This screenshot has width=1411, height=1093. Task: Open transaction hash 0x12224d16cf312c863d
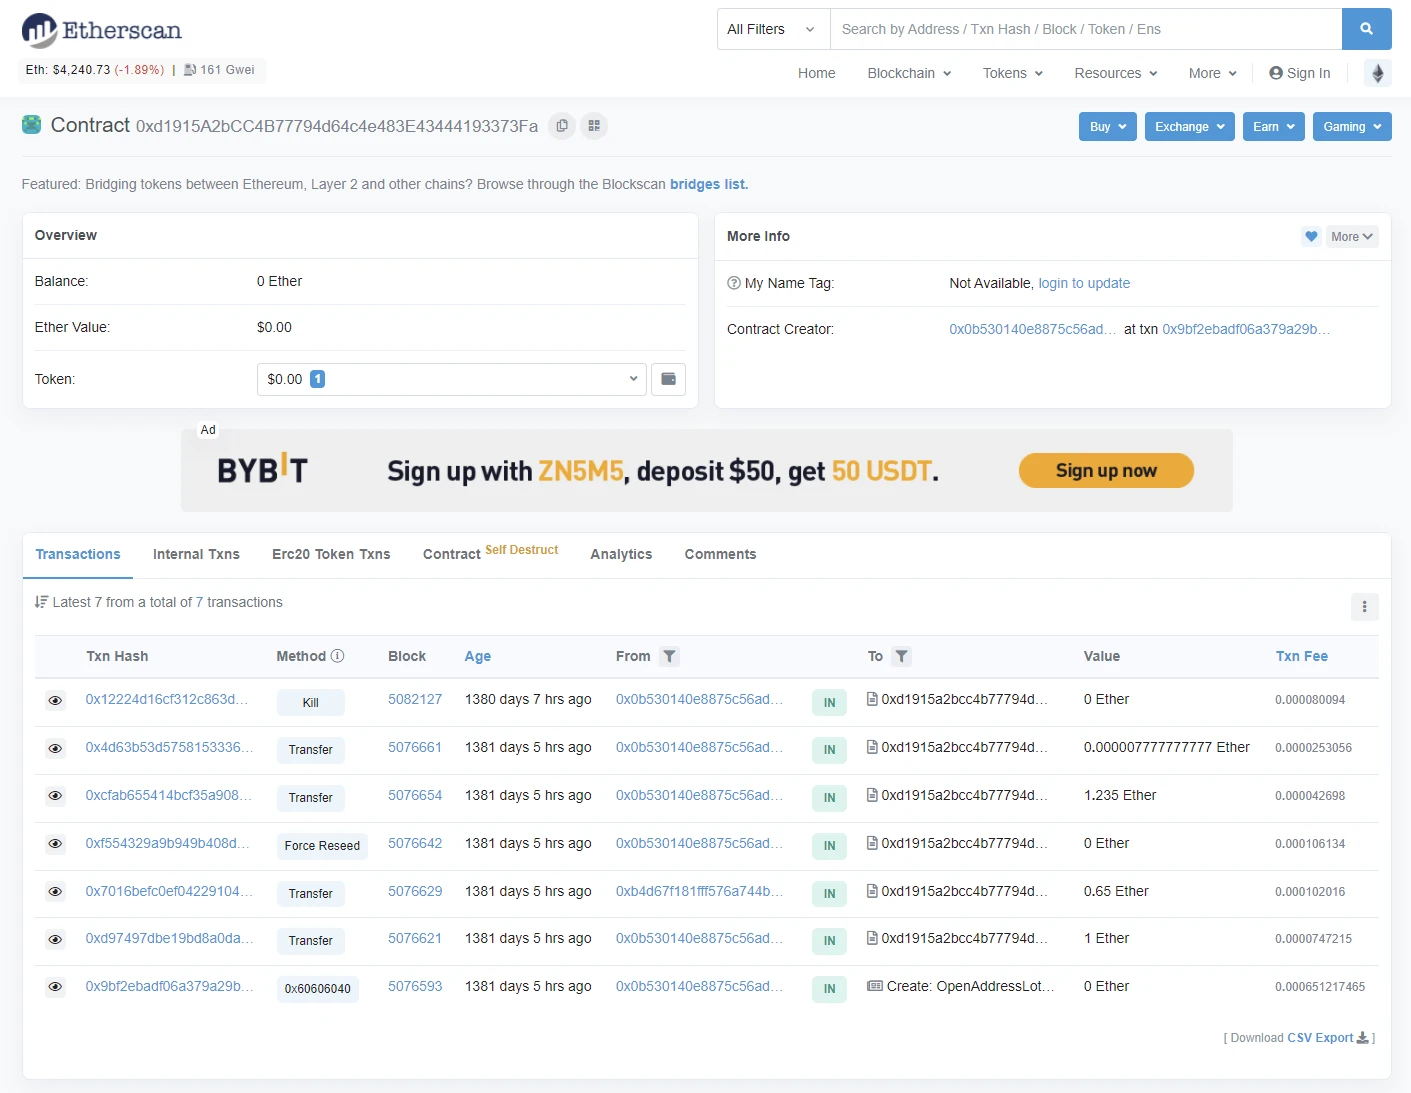(167, 699)
